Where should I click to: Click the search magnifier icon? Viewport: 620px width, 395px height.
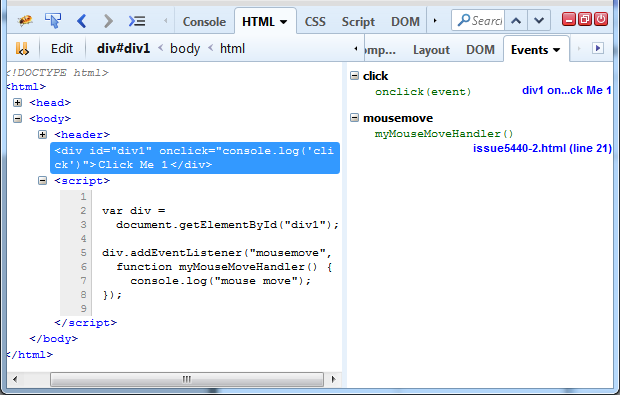pos(463,20)
